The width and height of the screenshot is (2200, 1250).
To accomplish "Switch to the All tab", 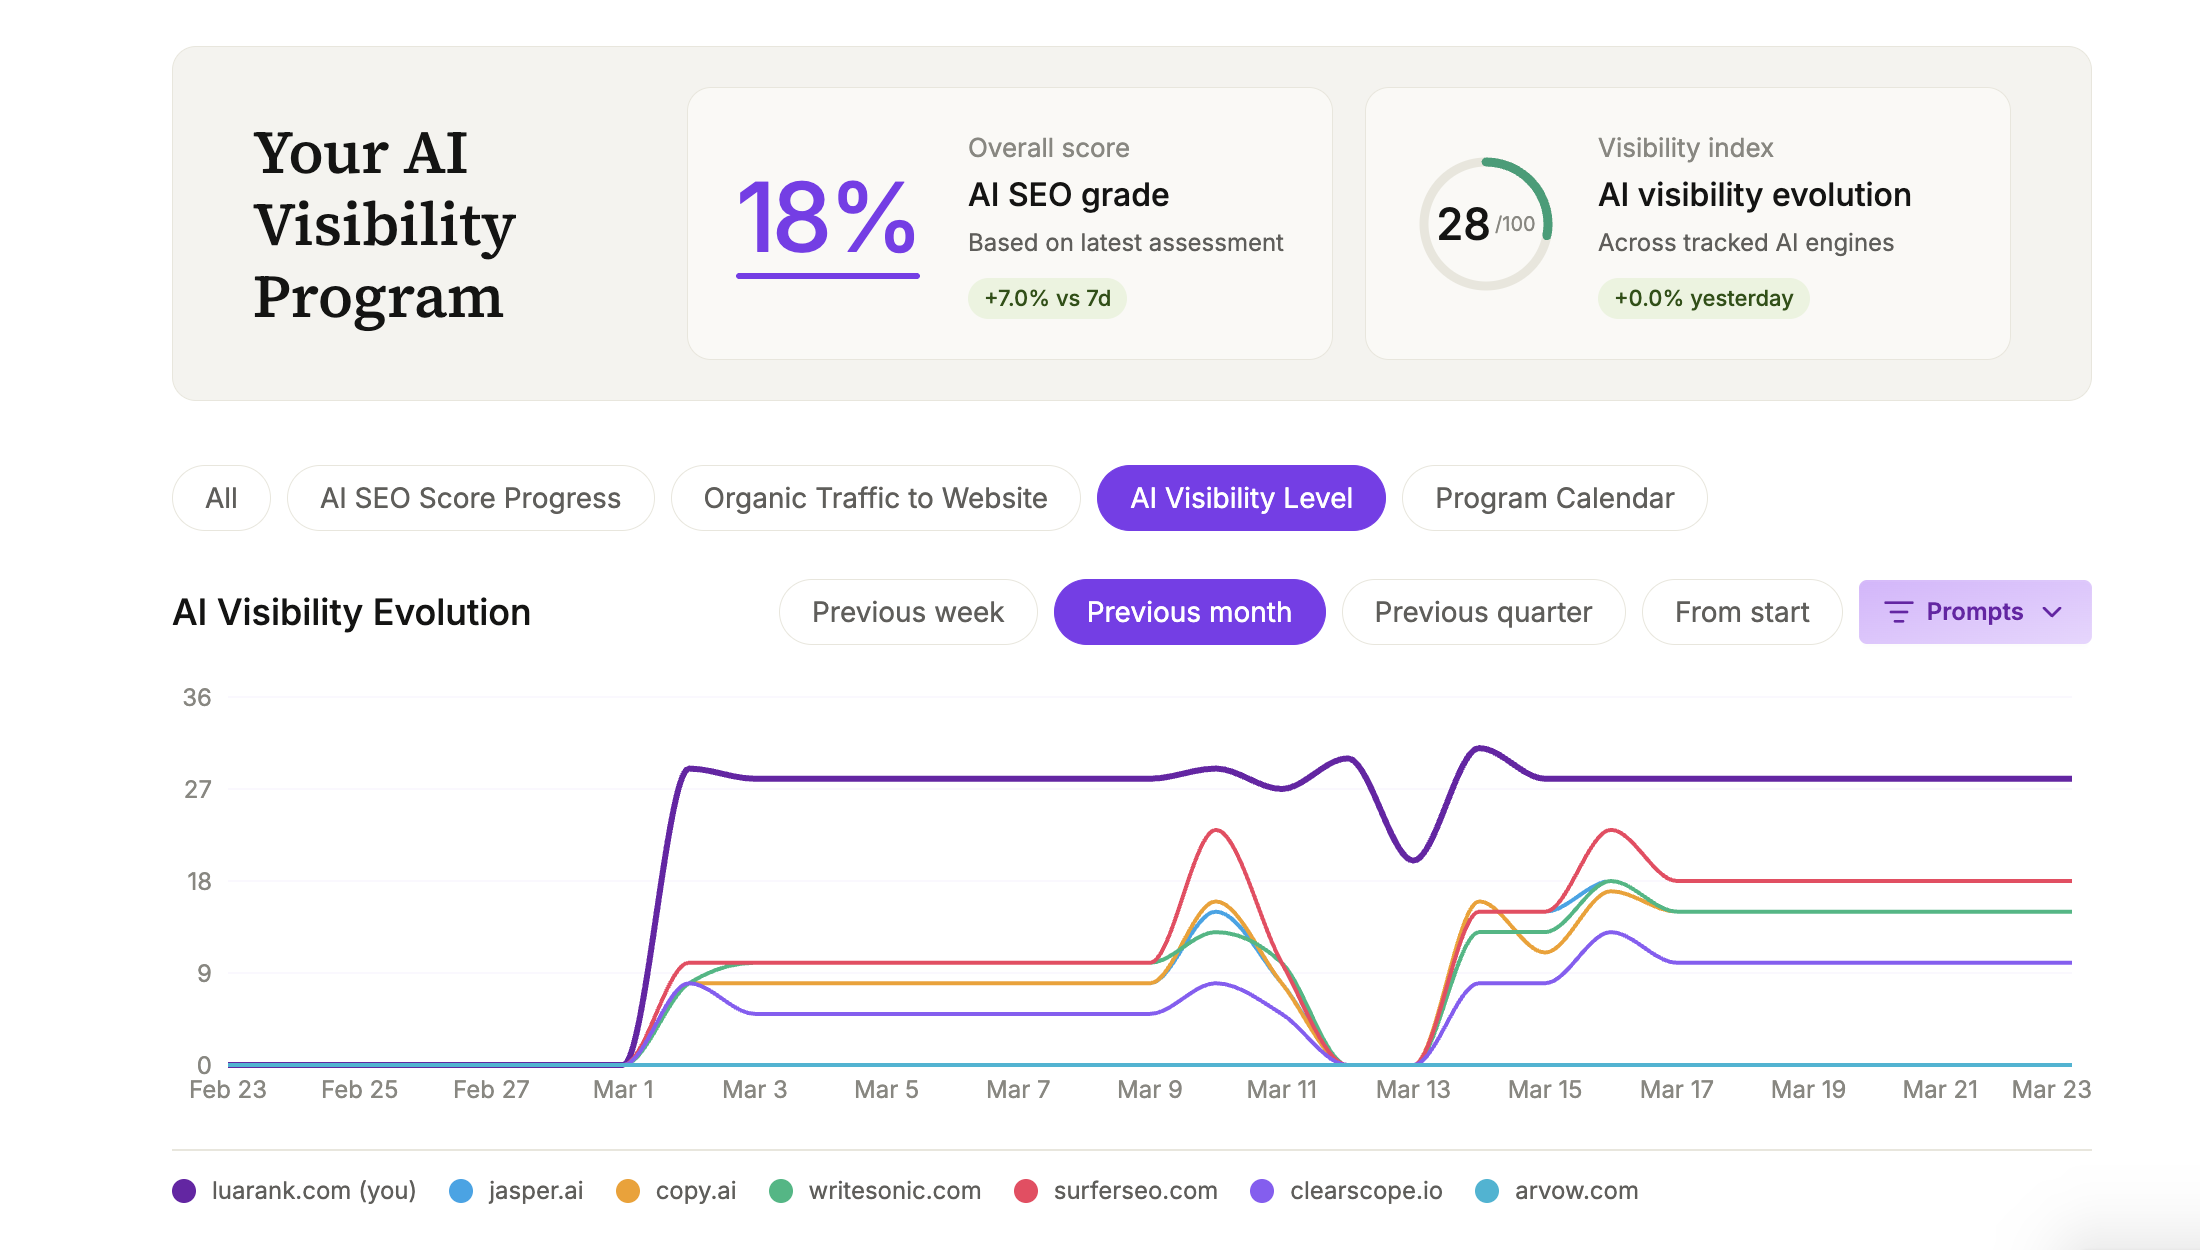I will [221, 497].
